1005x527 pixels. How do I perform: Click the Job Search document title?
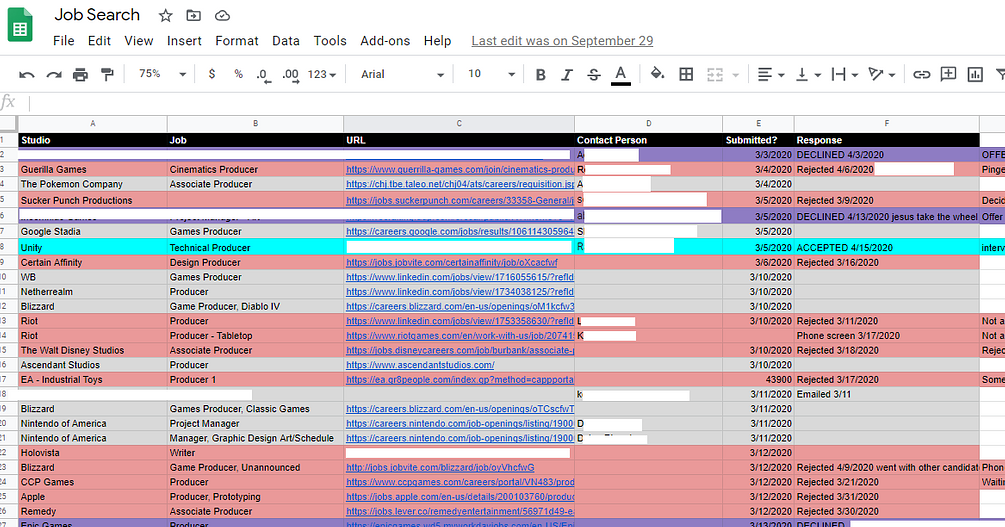tap(97, 15)
